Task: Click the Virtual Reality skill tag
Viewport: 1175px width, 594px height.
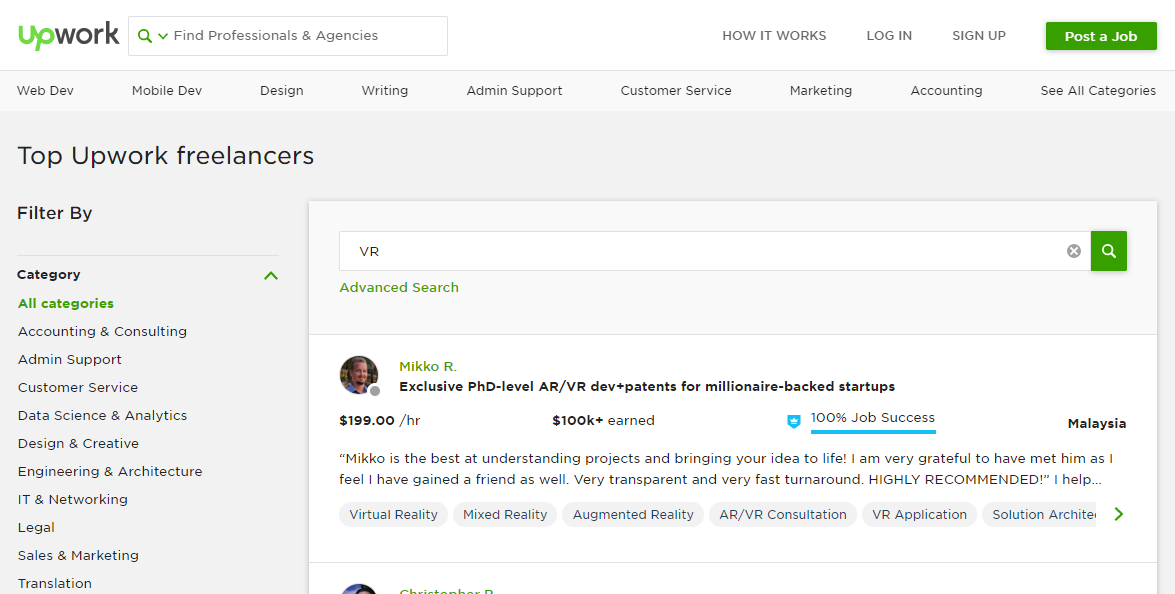Action: pyautogui.click(x=393, y=515)
